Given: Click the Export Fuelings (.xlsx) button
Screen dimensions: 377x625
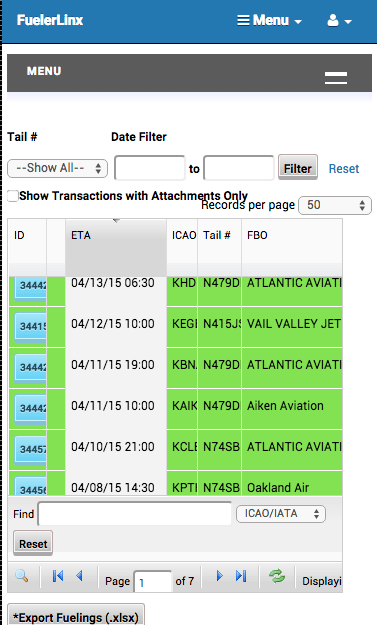Looking at the screenshot, I should (x=76, y=615).
